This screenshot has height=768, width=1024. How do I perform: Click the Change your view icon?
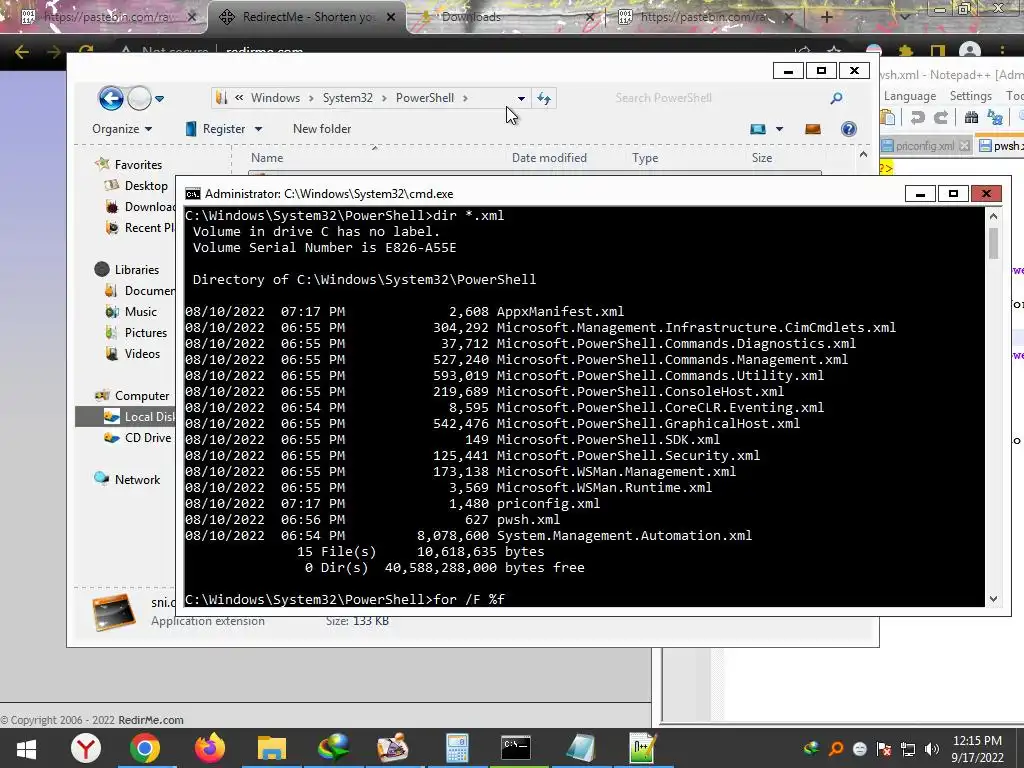pos(758,129)
